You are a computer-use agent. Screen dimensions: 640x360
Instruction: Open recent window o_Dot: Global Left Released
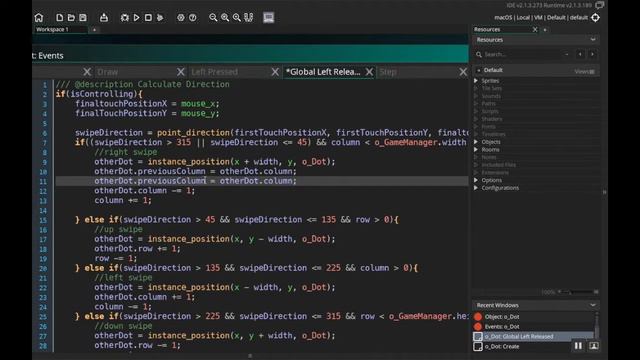pyautogui.click(x=533, y=336)
